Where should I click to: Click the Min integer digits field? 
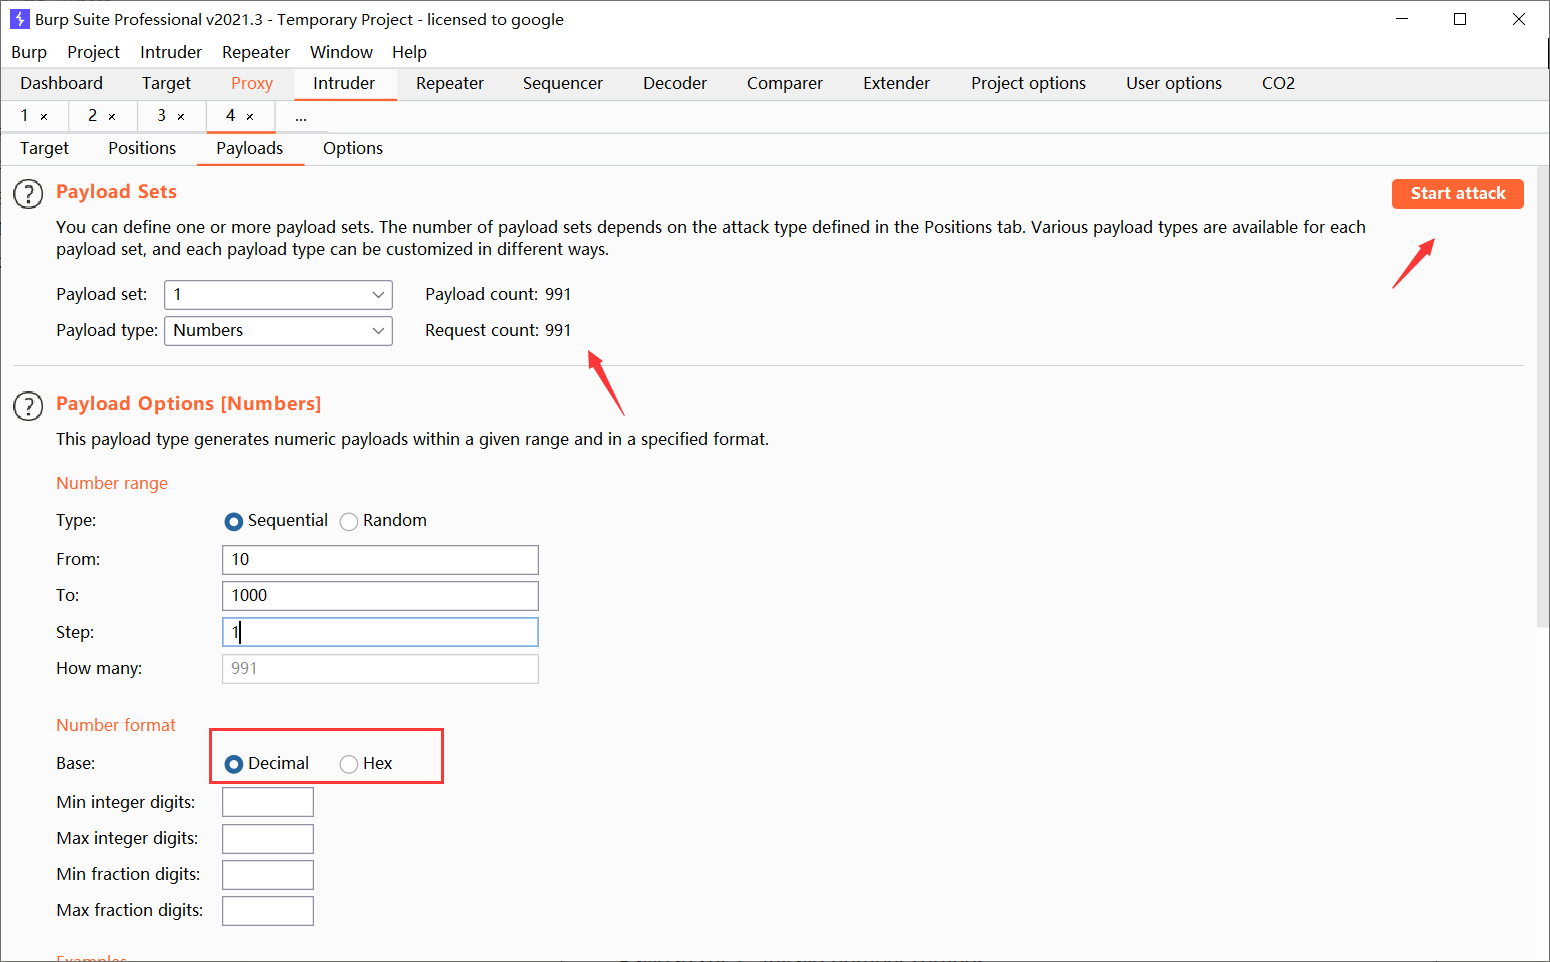pos(268,803)
